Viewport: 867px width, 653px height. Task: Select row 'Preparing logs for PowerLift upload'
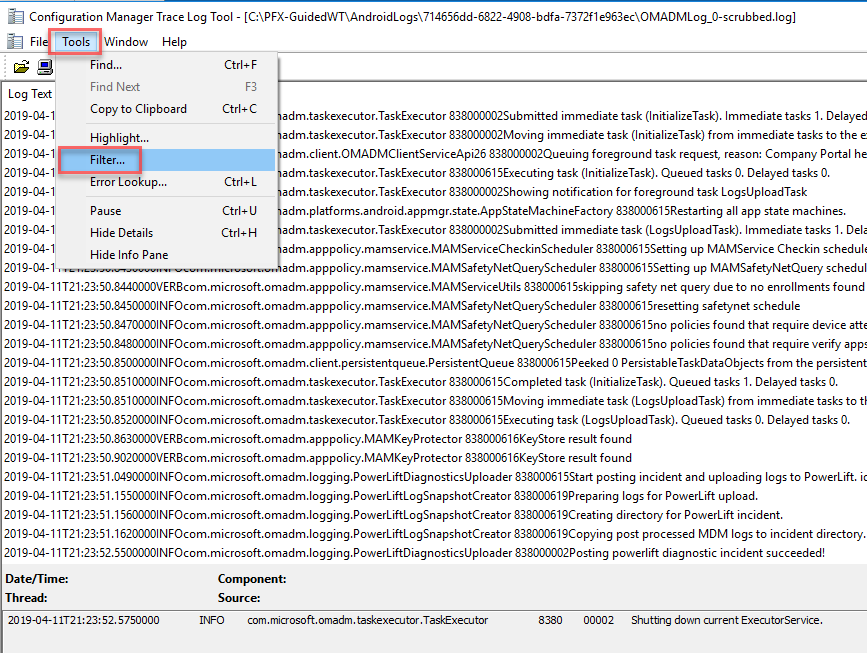tap(434, 496)
